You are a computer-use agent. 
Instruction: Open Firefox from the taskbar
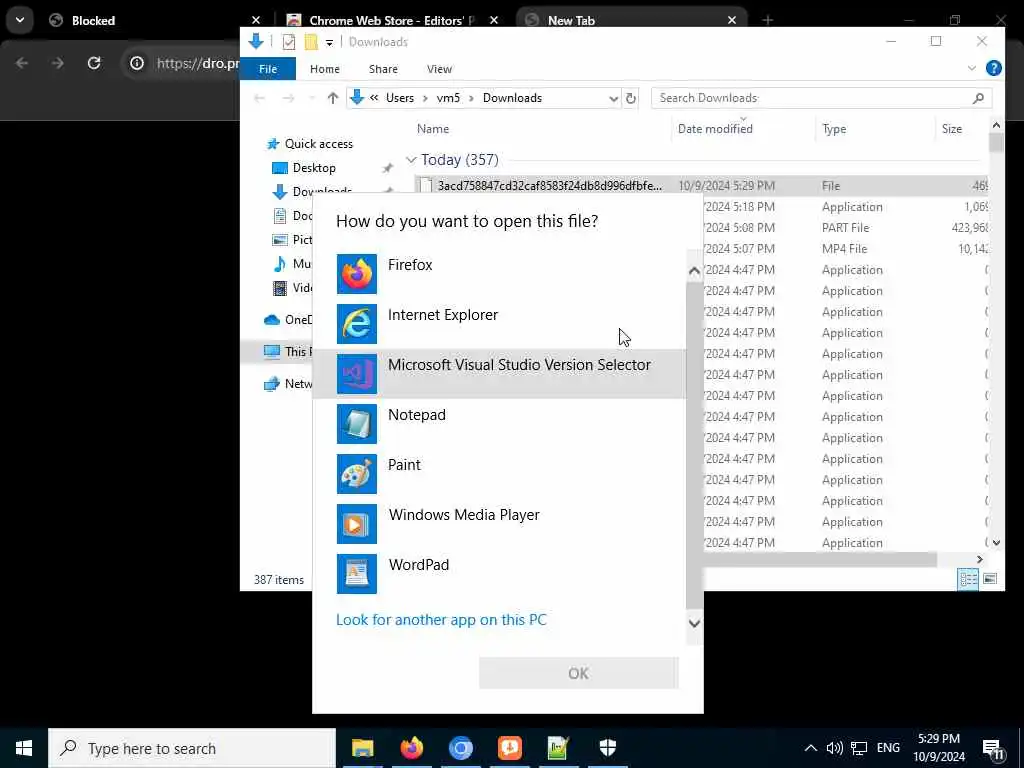point(411,748)
